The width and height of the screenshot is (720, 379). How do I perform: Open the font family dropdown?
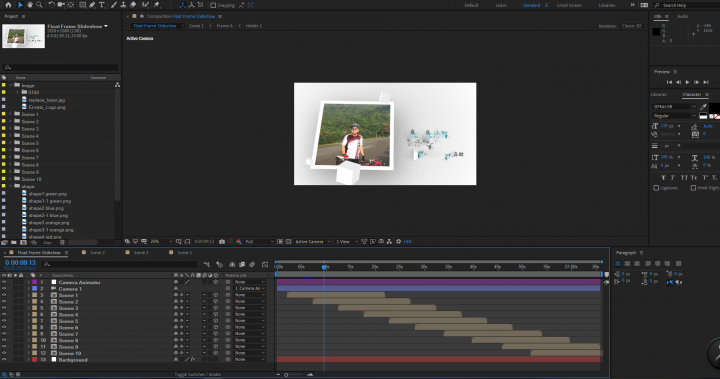674,107
